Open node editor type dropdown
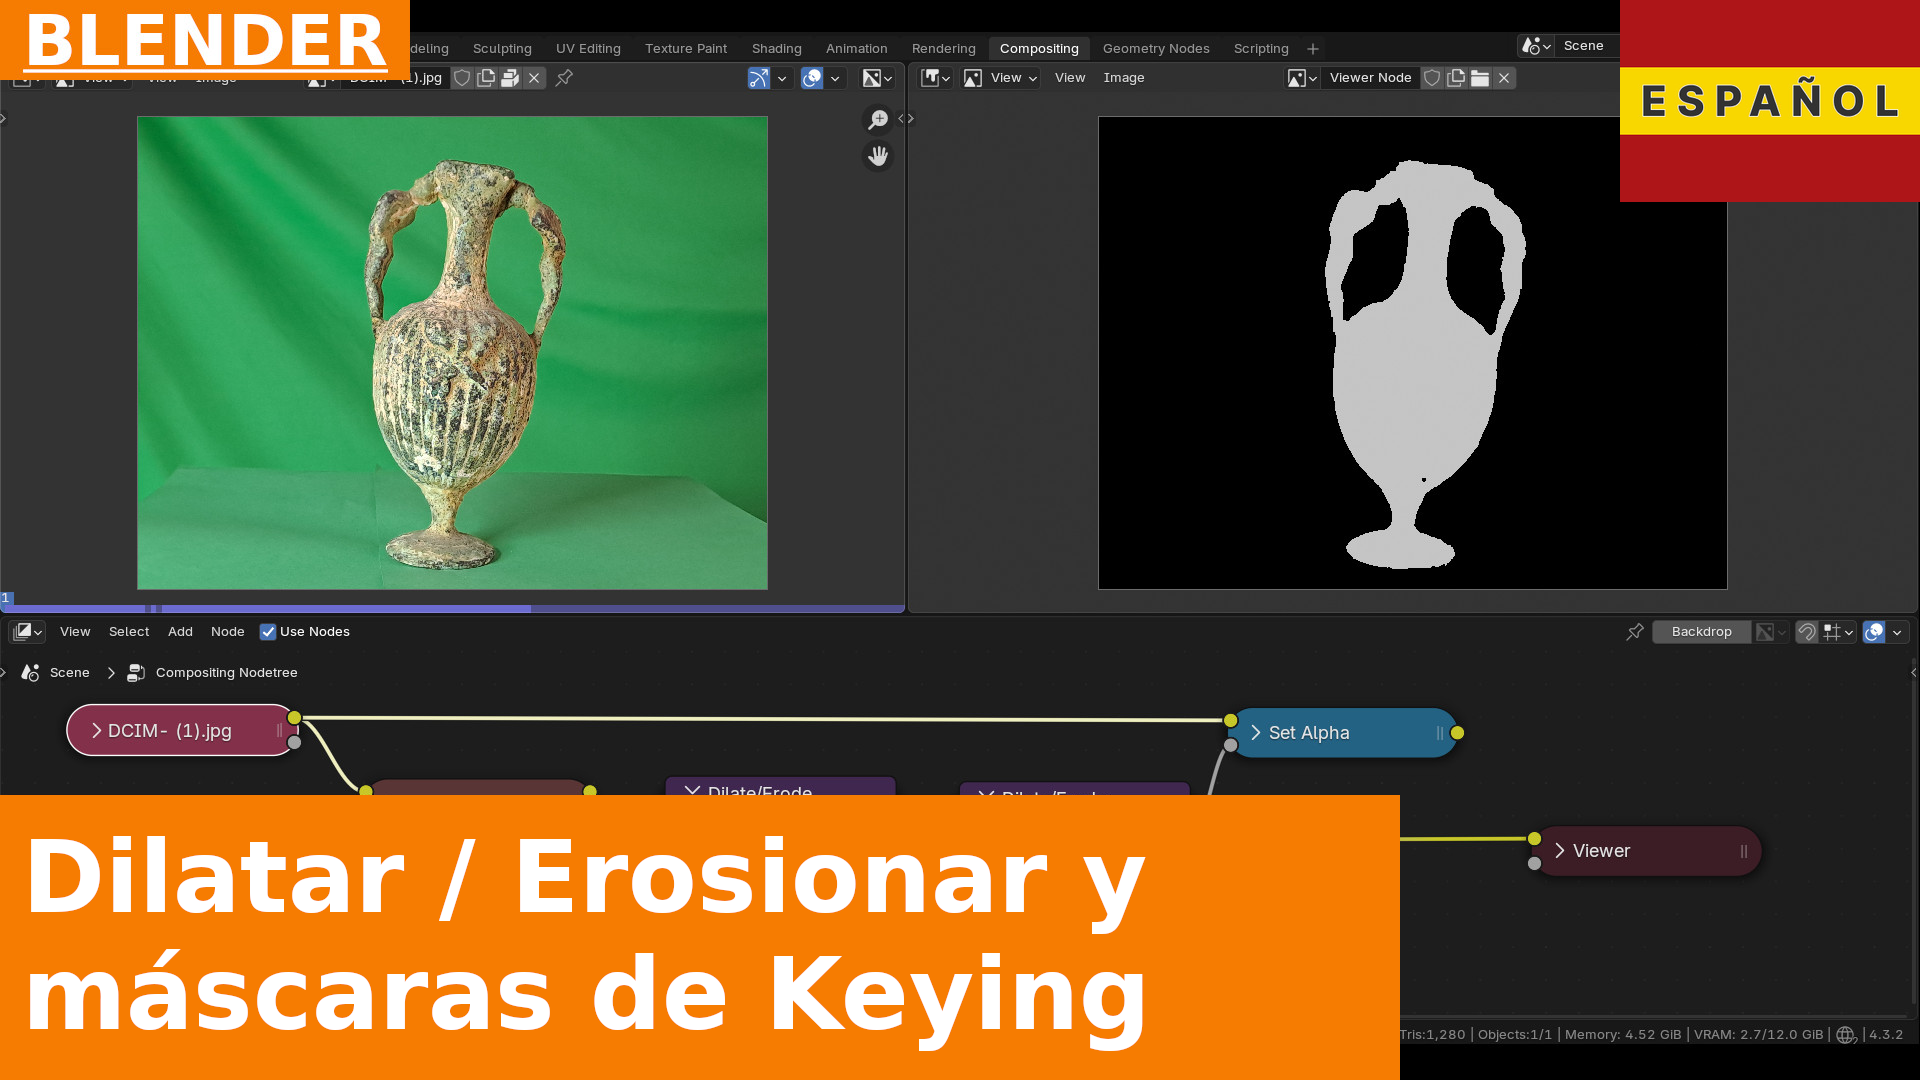Viewport: 1920px width, 1080px height. point(27,632)
